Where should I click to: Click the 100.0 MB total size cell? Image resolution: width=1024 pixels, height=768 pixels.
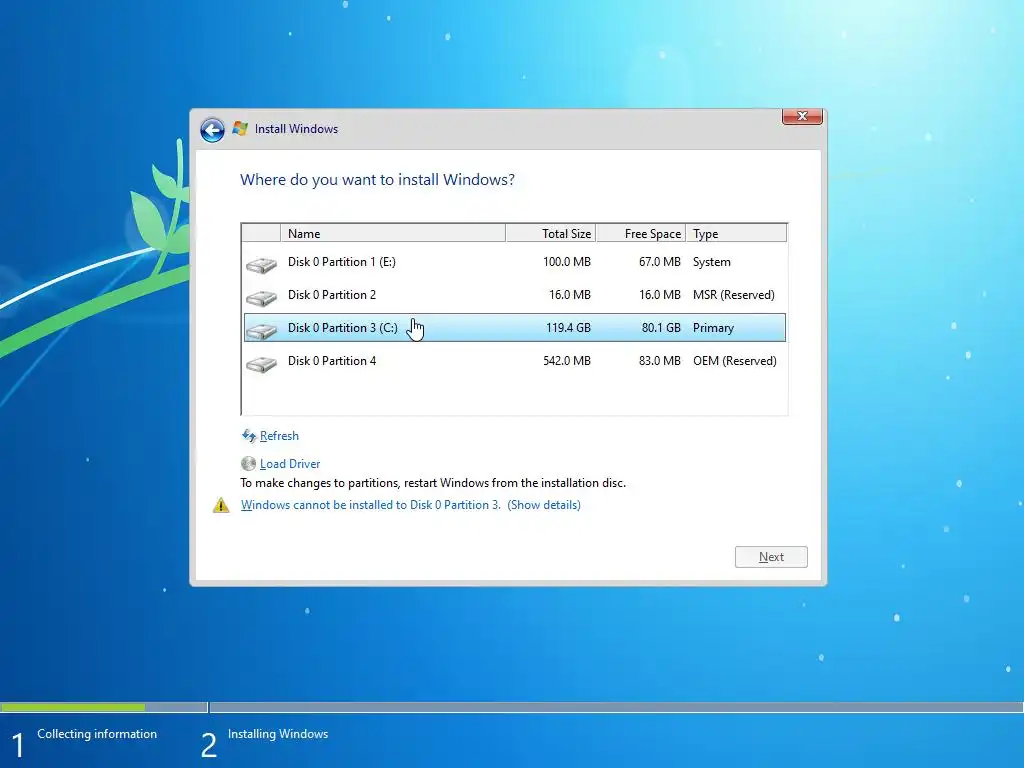click(x=567, y=262)
